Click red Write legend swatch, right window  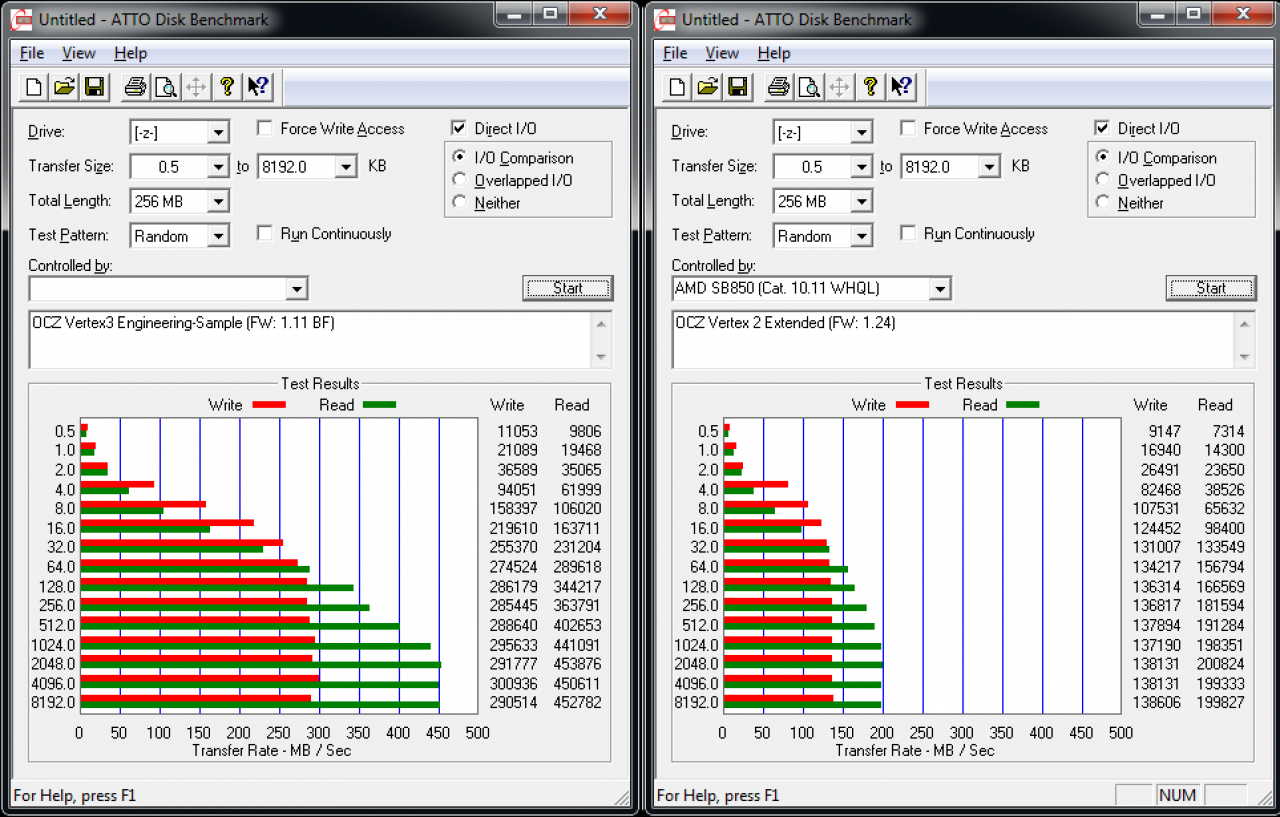point(913,405)
